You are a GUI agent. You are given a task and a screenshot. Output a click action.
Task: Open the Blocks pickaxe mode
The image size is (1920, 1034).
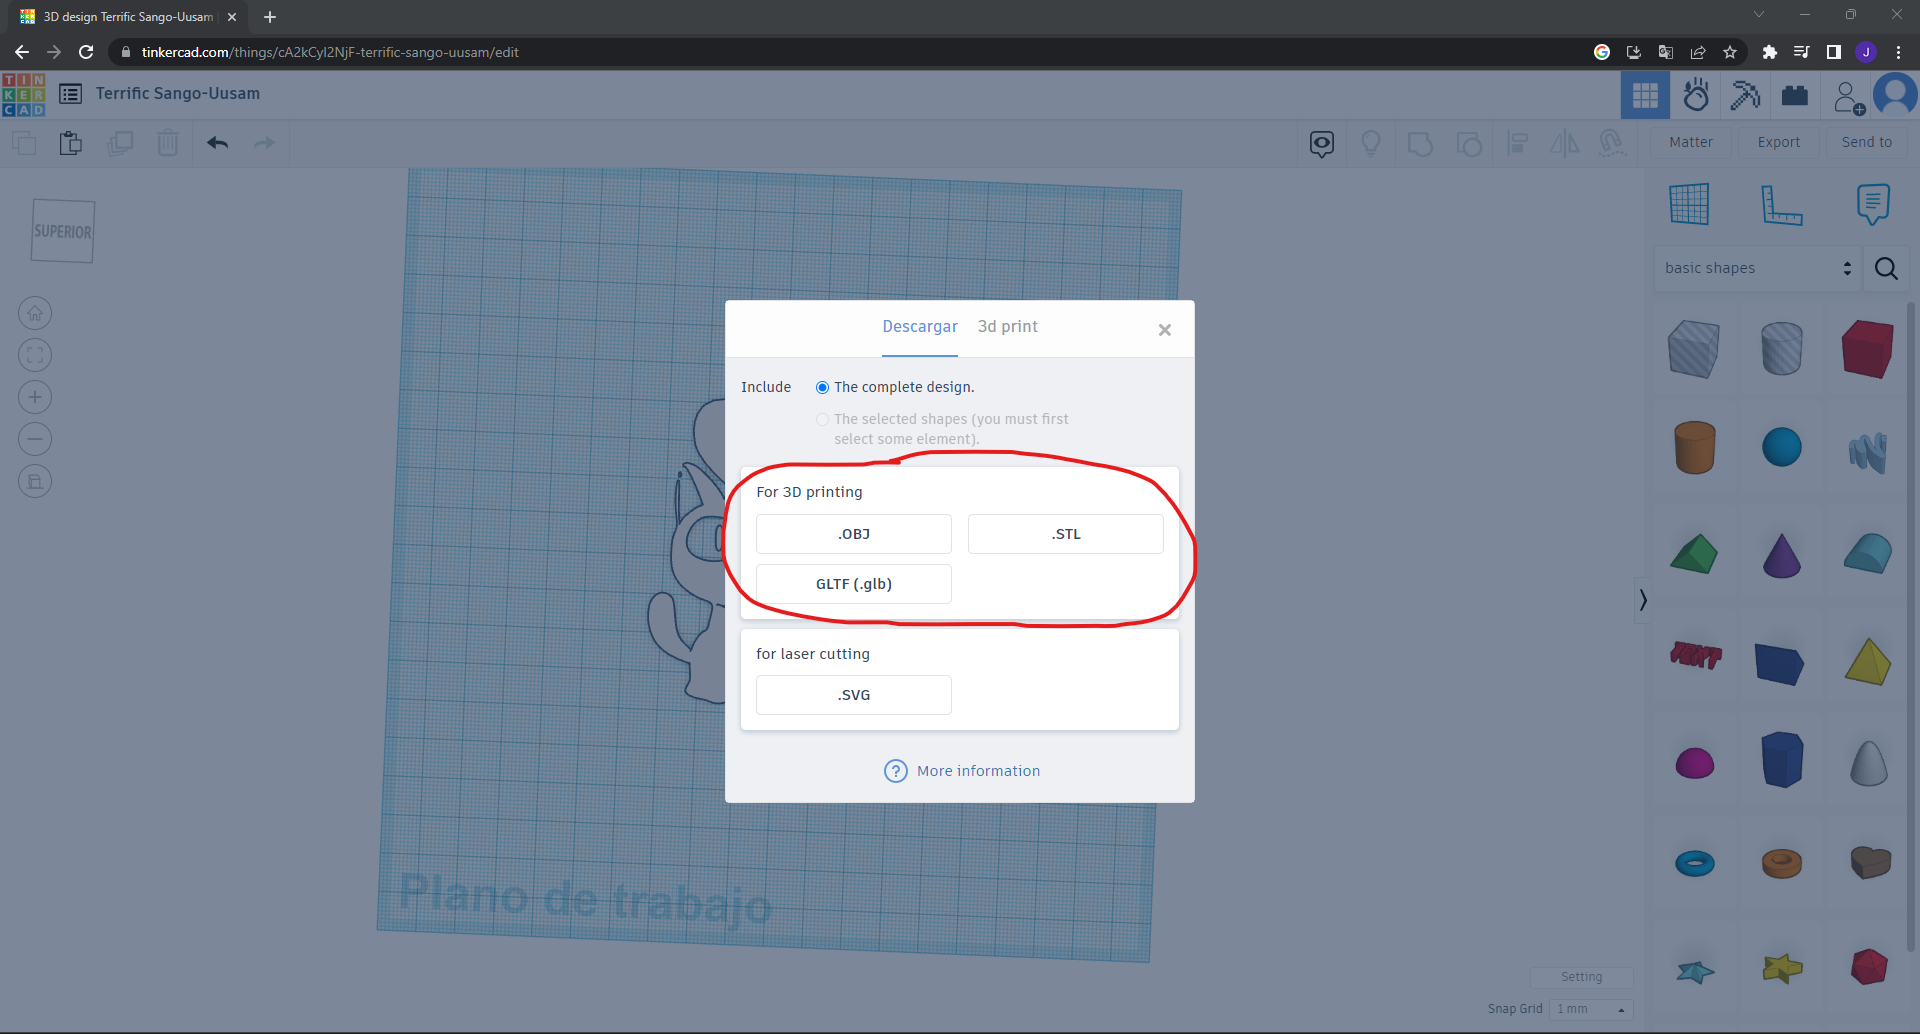pos(1745,95)
